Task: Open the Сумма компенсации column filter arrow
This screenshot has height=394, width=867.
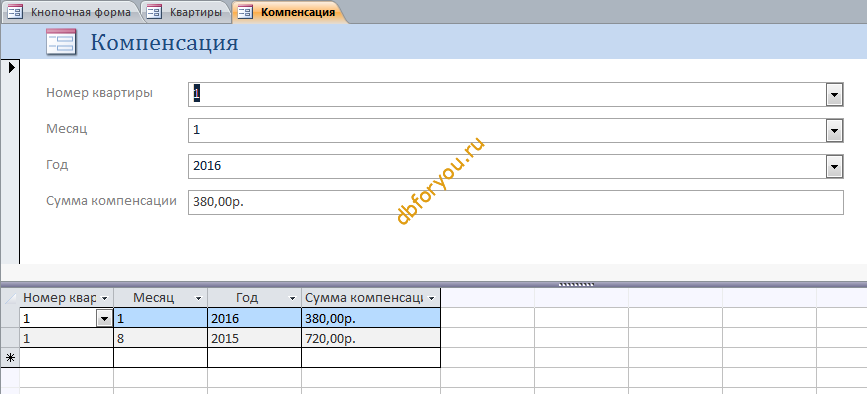Action: pos(431,298)
